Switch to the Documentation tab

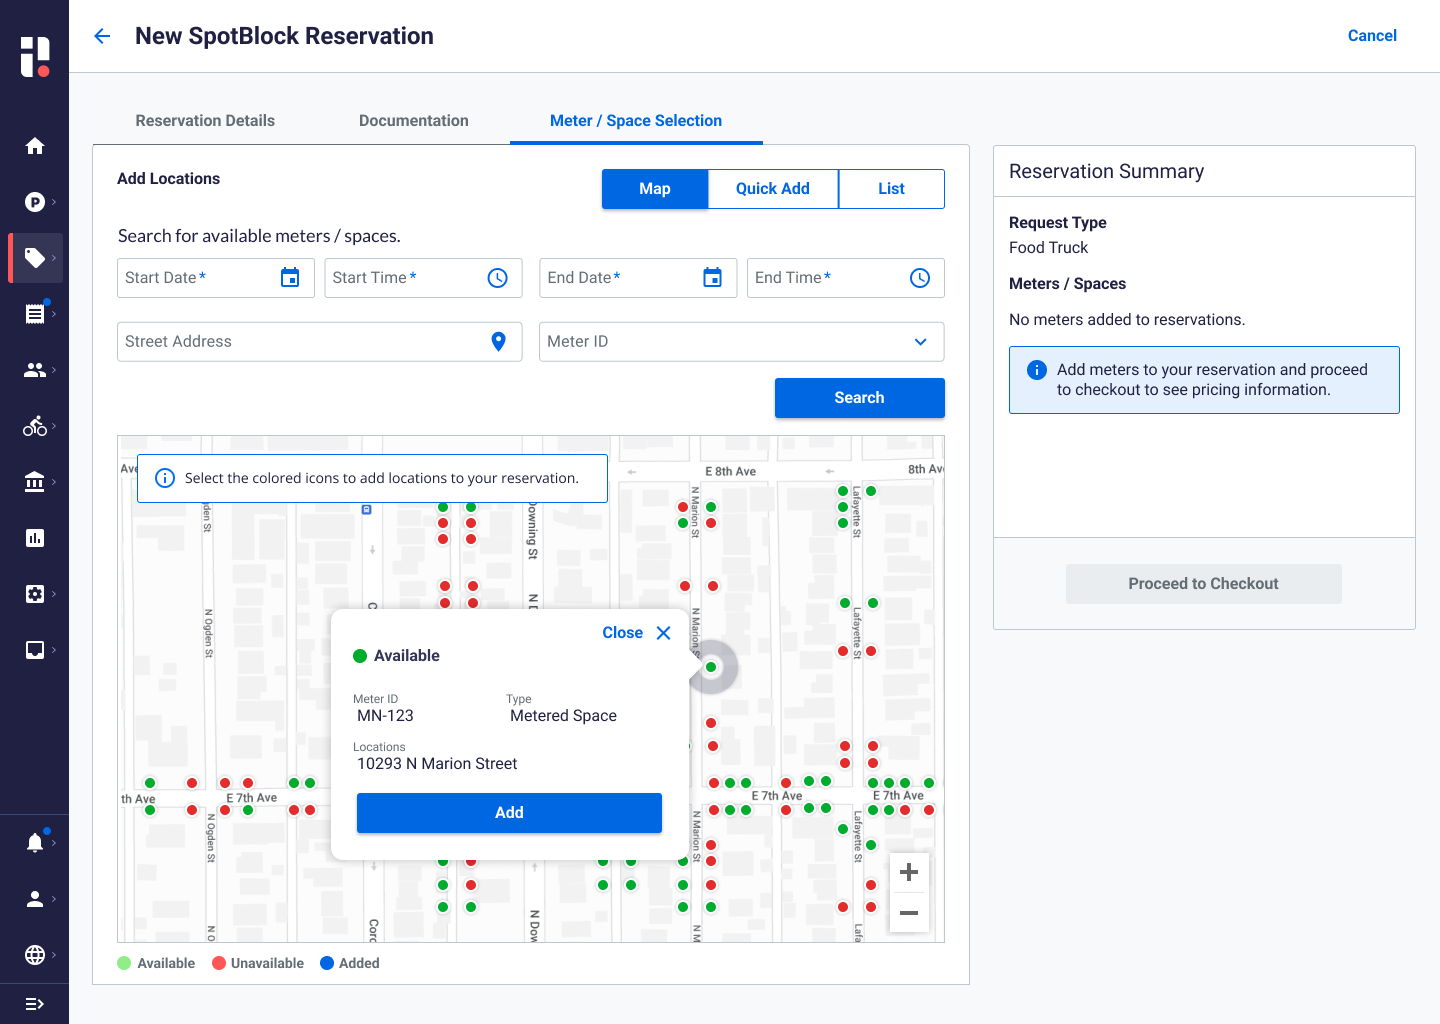(x=413, y=121)
